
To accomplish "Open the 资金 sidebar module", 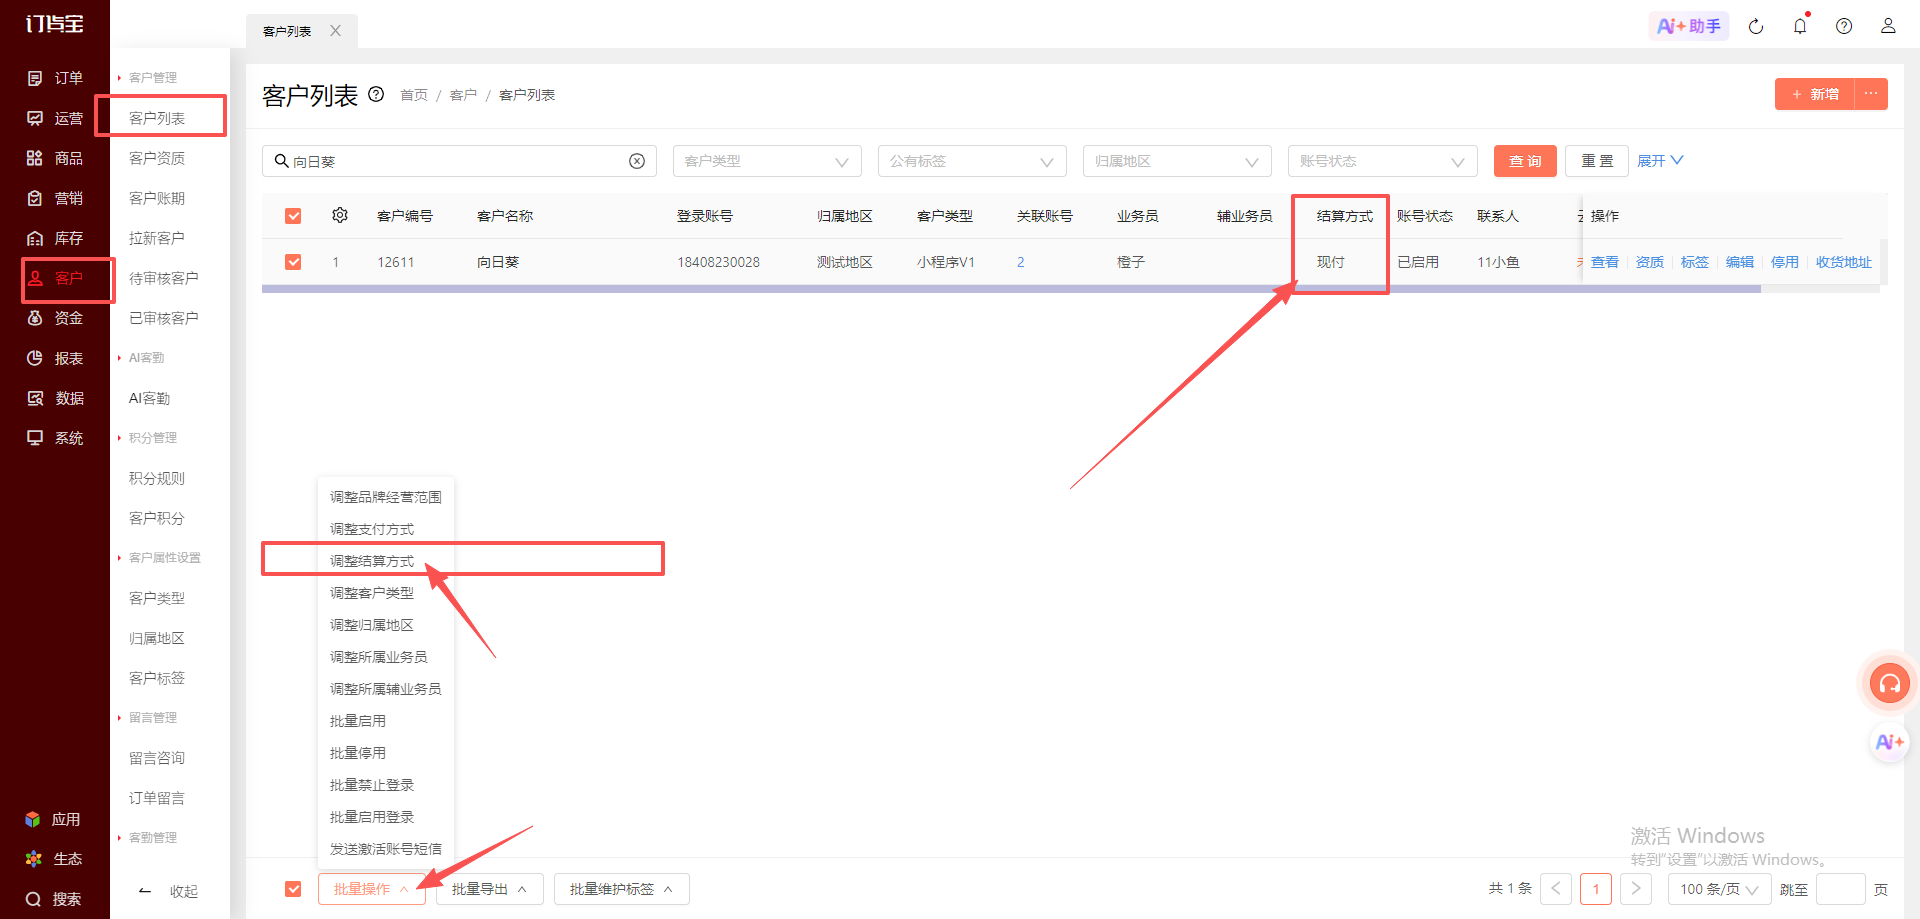I will pos(55,318).
